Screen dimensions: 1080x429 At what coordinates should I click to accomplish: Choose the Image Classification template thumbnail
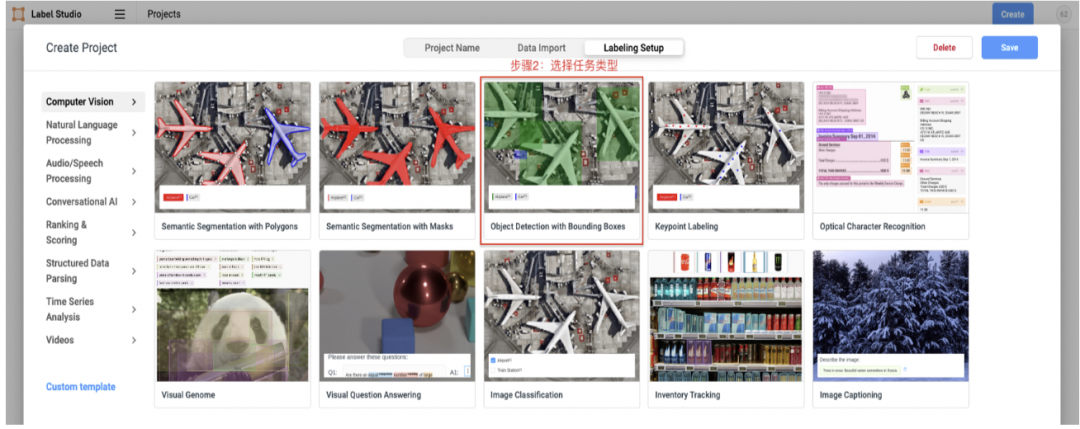click(561, 316)
